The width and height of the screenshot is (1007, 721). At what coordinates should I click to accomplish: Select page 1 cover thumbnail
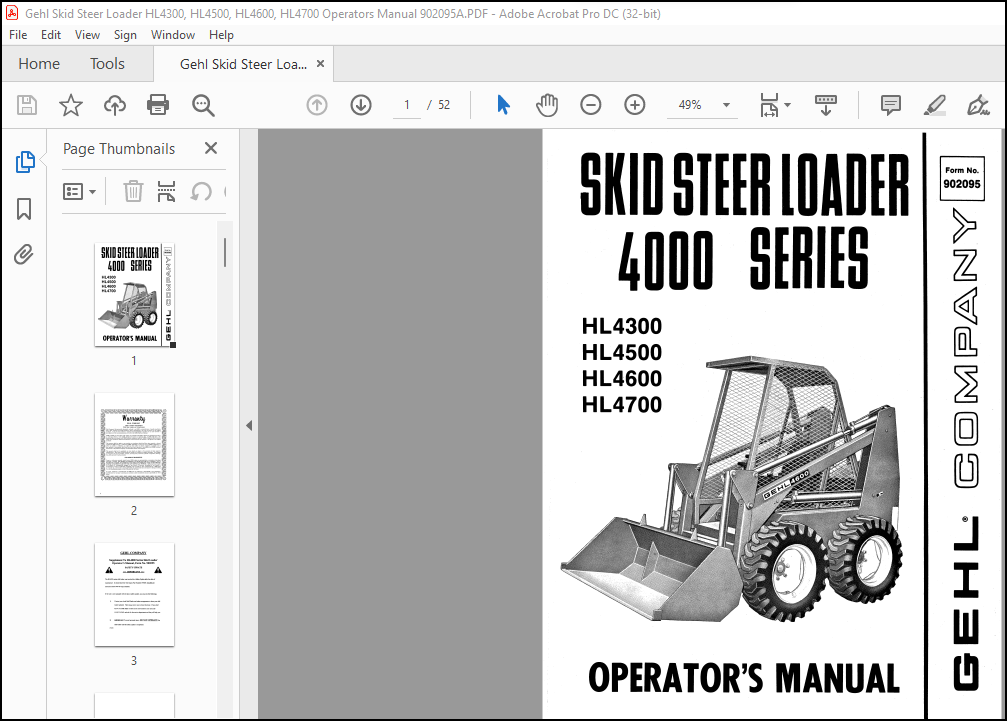pyautogui.click(x=134, y=295)
